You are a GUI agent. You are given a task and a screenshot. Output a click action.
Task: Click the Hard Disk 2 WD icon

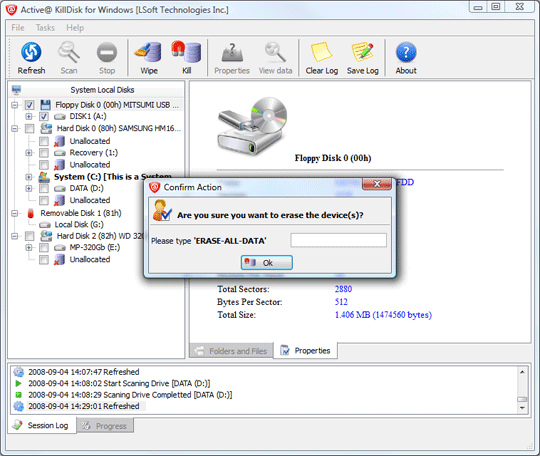tap(46, 236)
